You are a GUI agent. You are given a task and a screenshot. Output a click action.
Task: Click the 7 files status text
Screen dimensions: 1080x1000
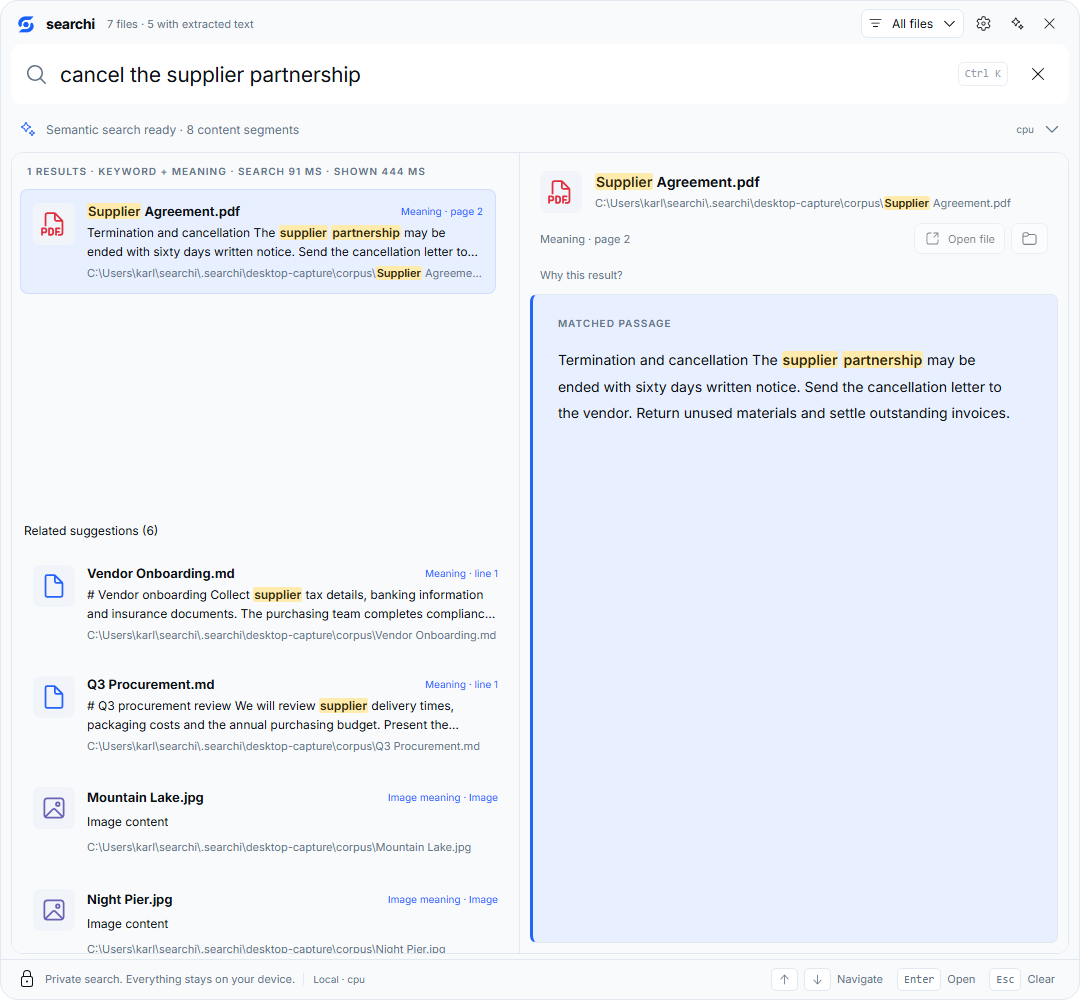coord(180,24)
